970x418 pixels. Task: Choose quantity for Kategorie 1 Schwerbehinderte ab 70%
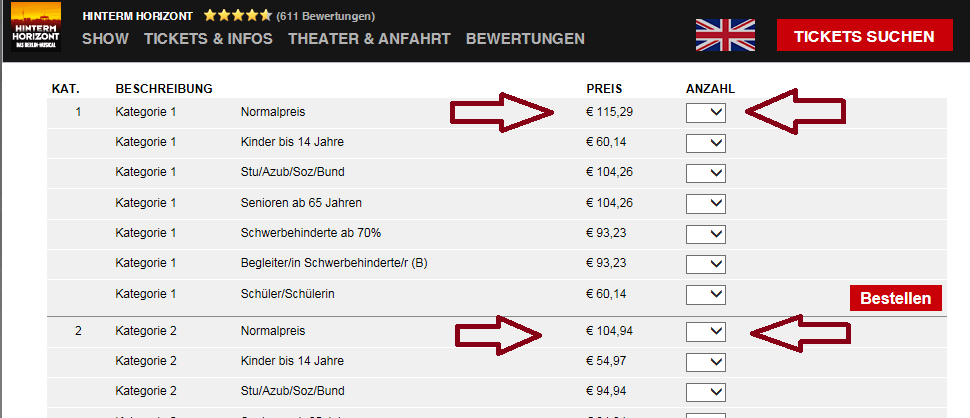pos(706,234)
